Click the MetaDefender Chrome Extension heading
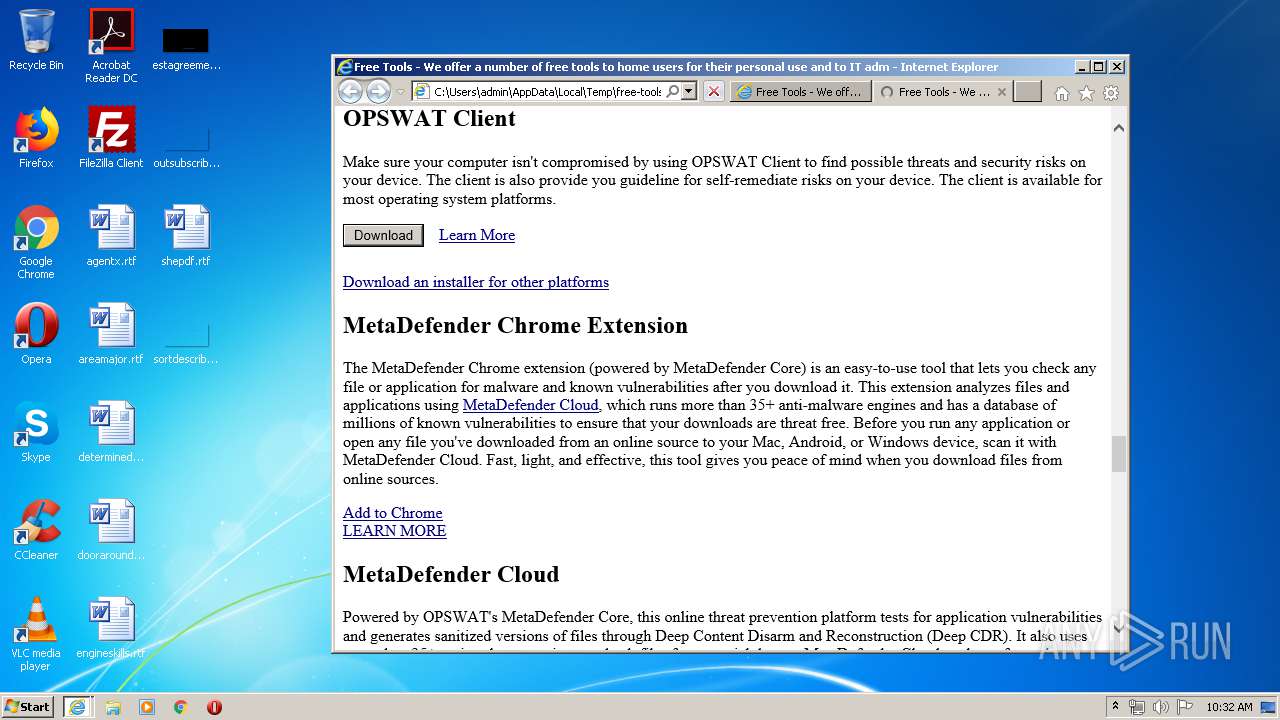Image resolution: width=1280 pixels, height=720 pixels. [515, 325]
